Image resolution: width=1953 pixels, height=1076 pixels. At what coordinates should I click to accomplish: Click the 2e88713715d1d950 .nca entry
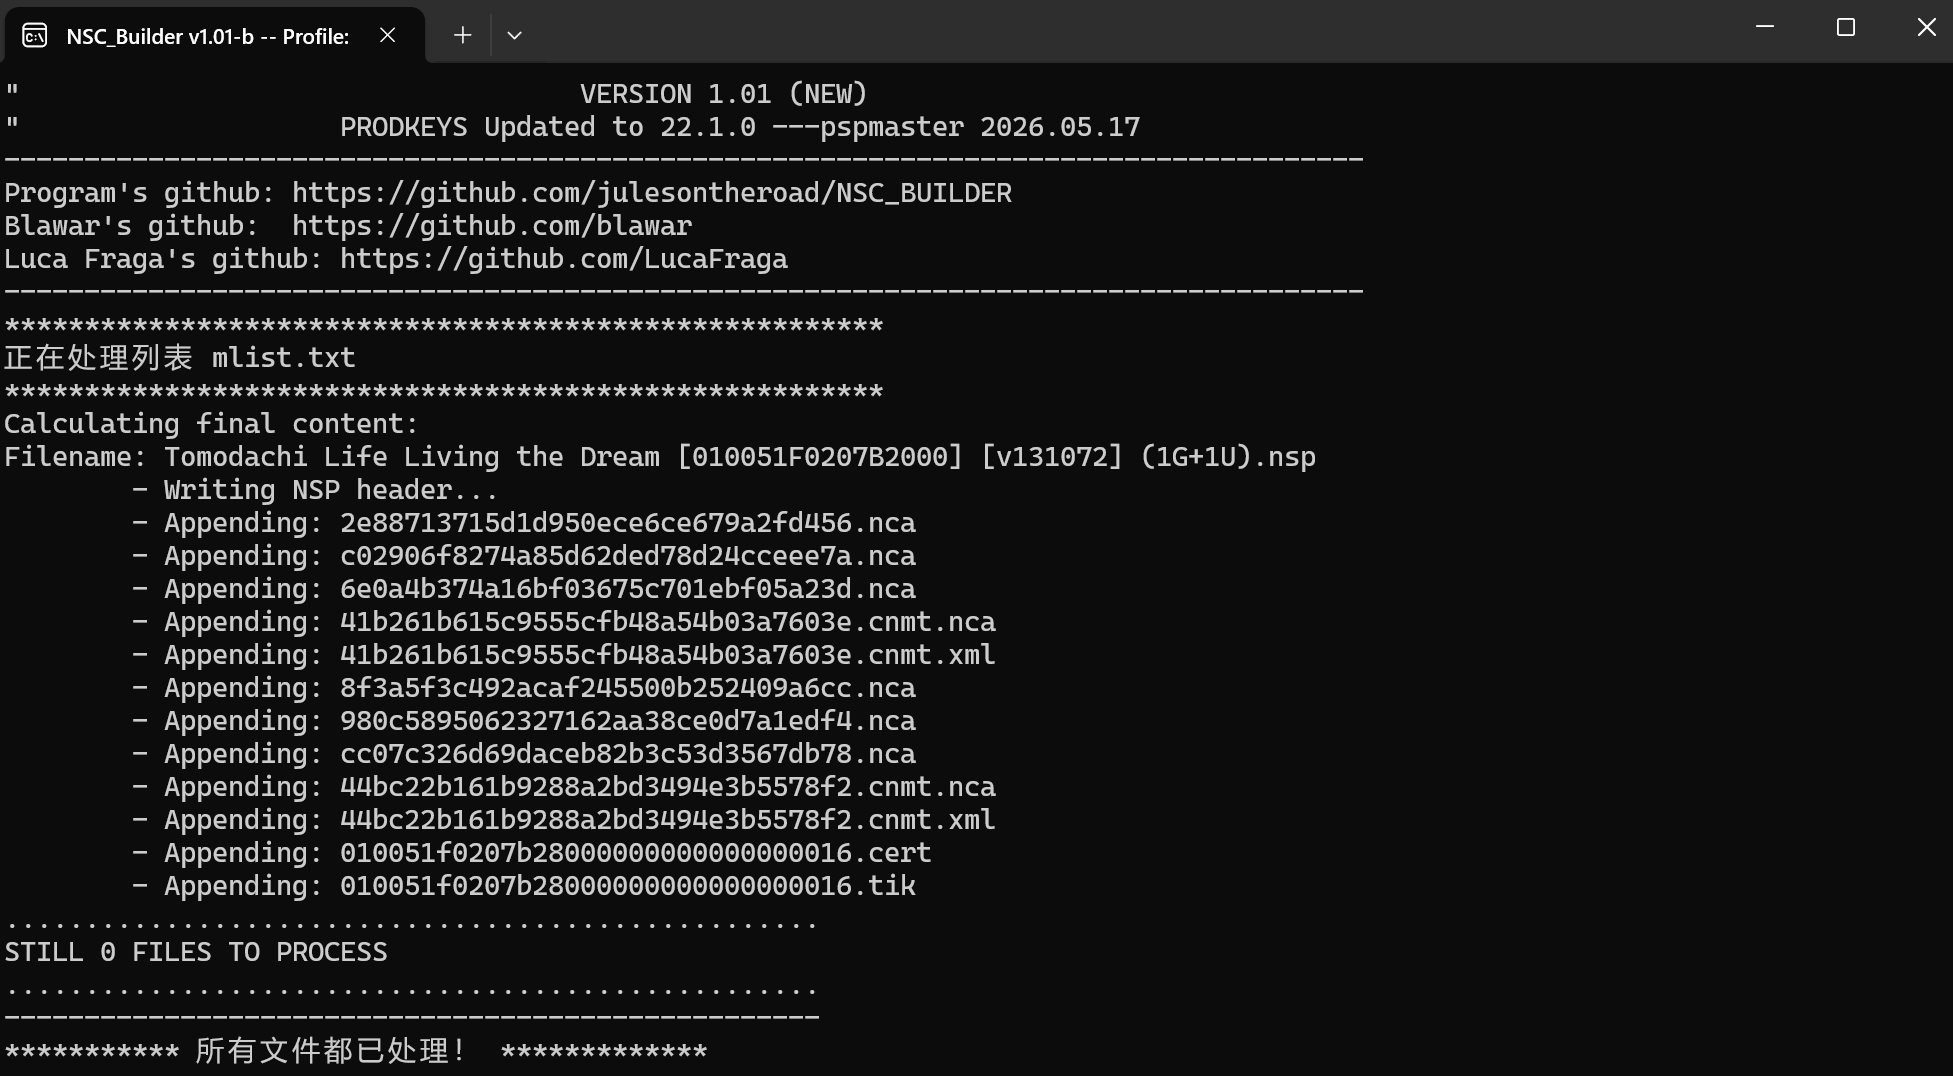click(x=628, y=523)
